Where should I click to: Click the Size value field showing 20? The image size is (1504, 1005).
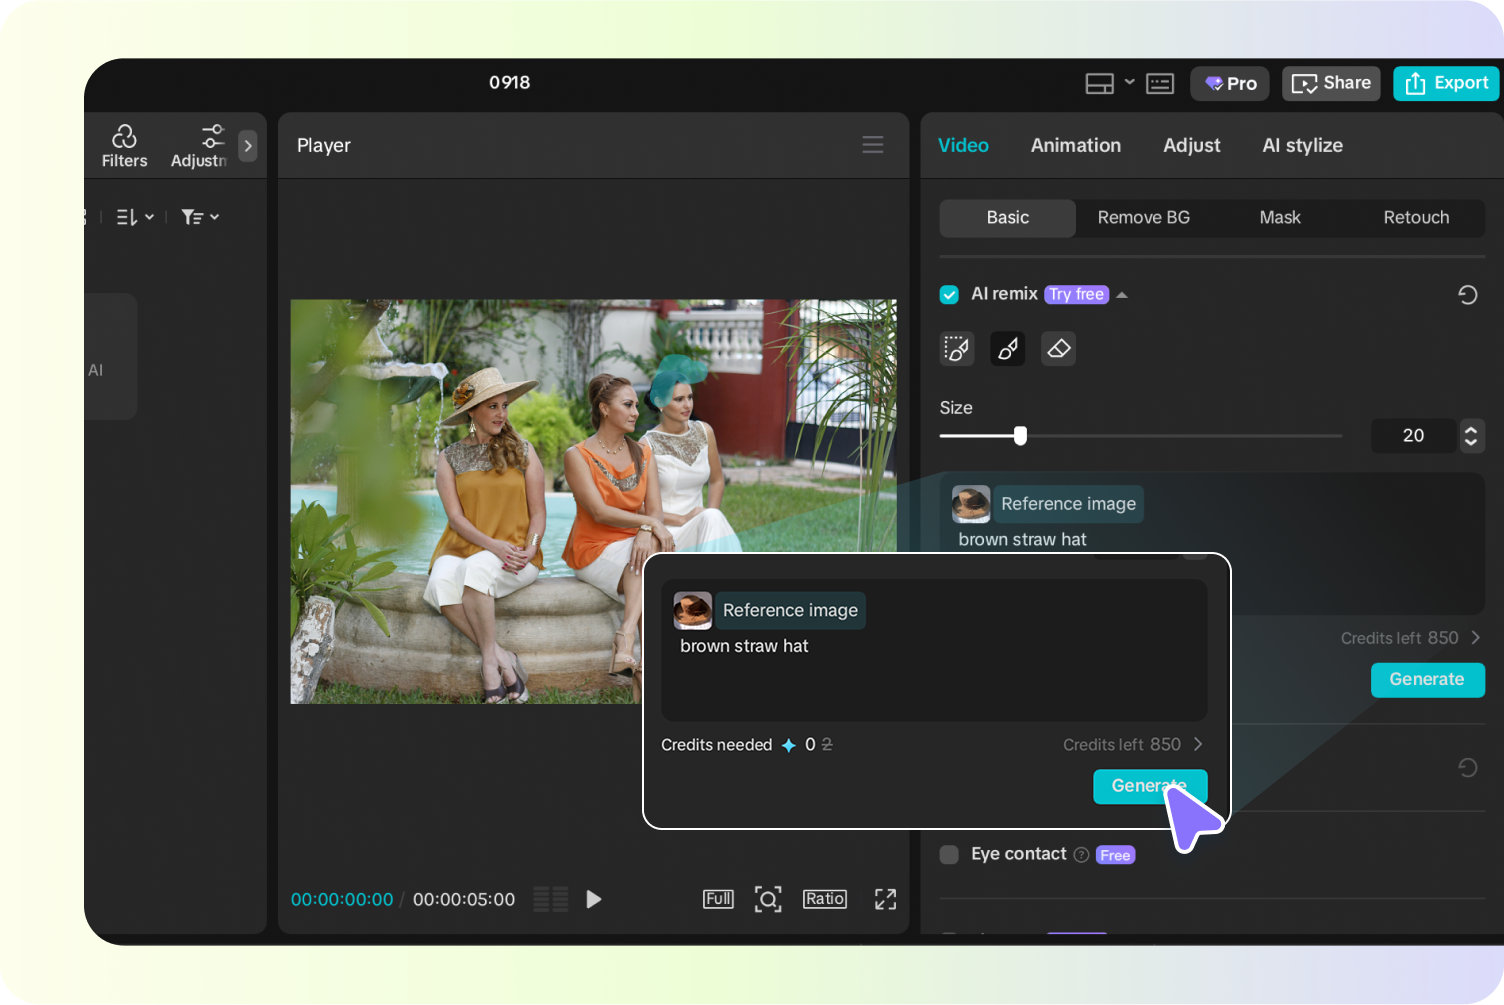1413,436
